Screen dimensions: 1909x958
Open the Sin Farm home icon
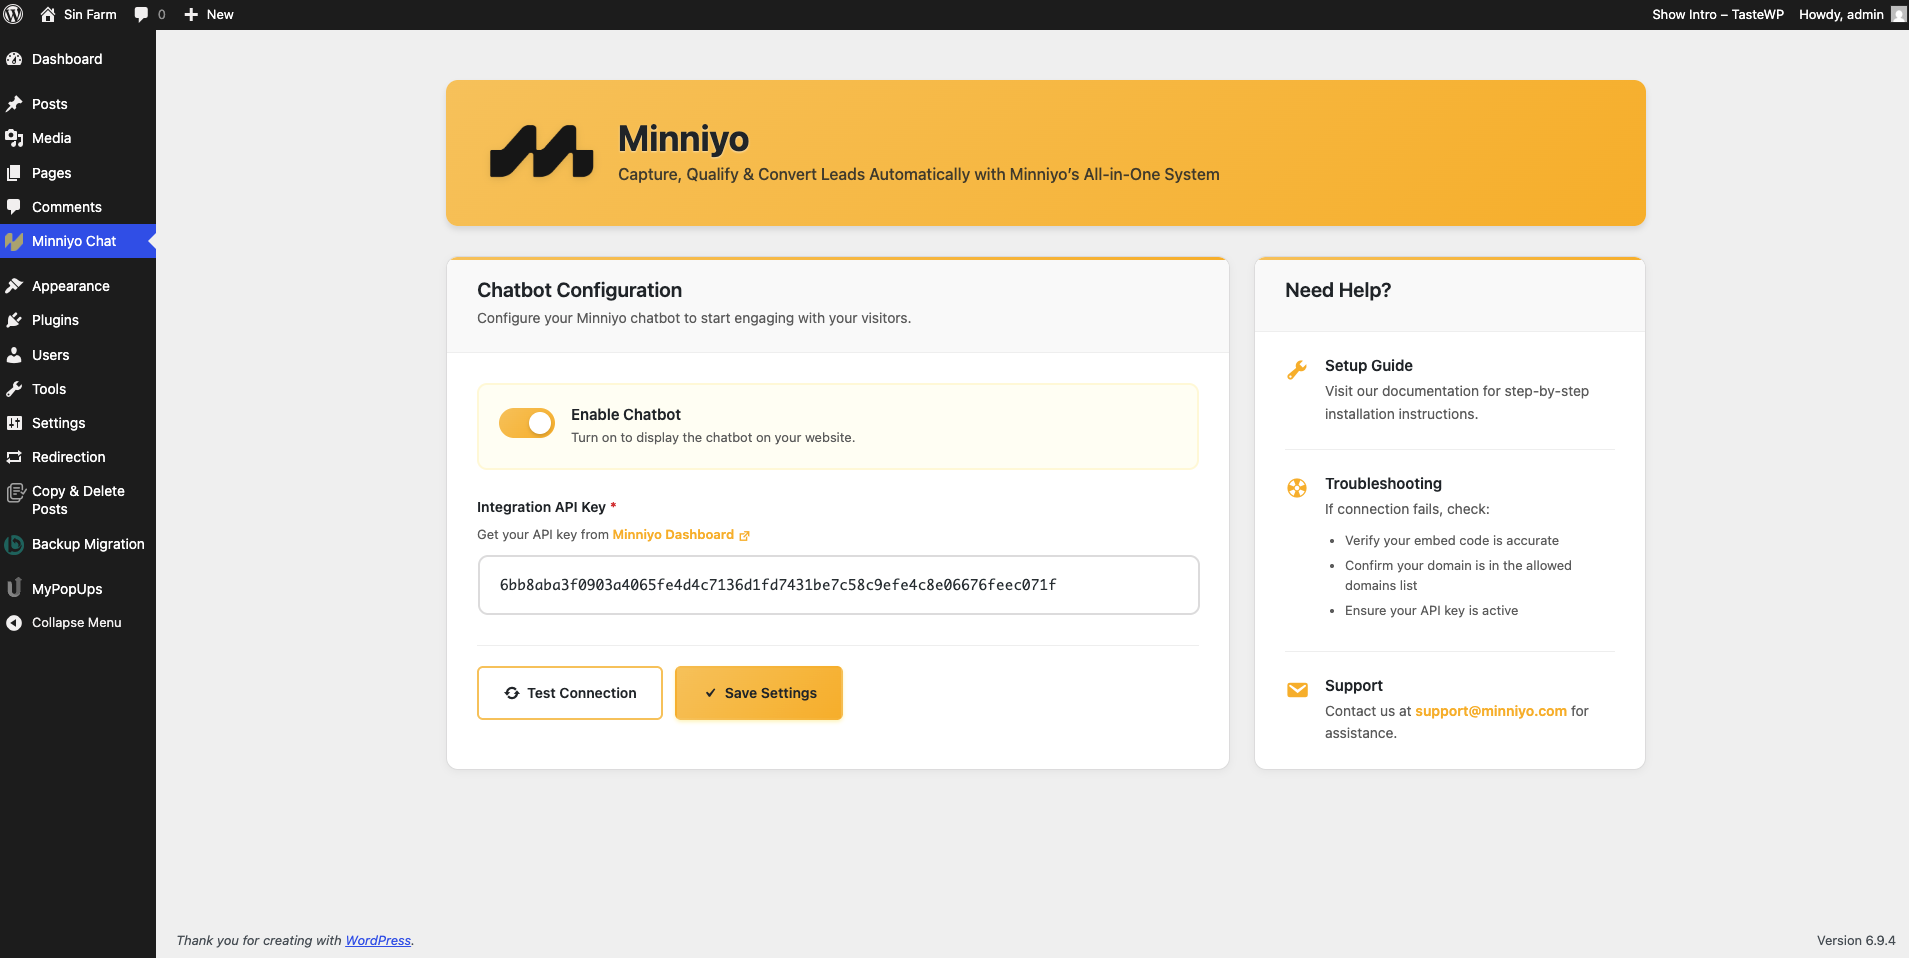[x=47, y=14]
